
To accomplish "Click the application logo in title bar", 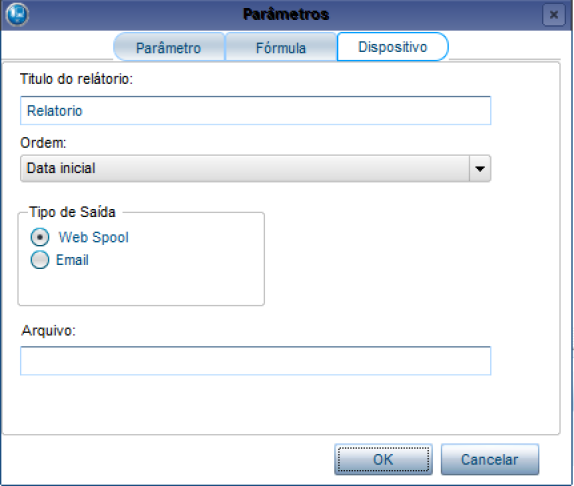I will pos(17,14).
